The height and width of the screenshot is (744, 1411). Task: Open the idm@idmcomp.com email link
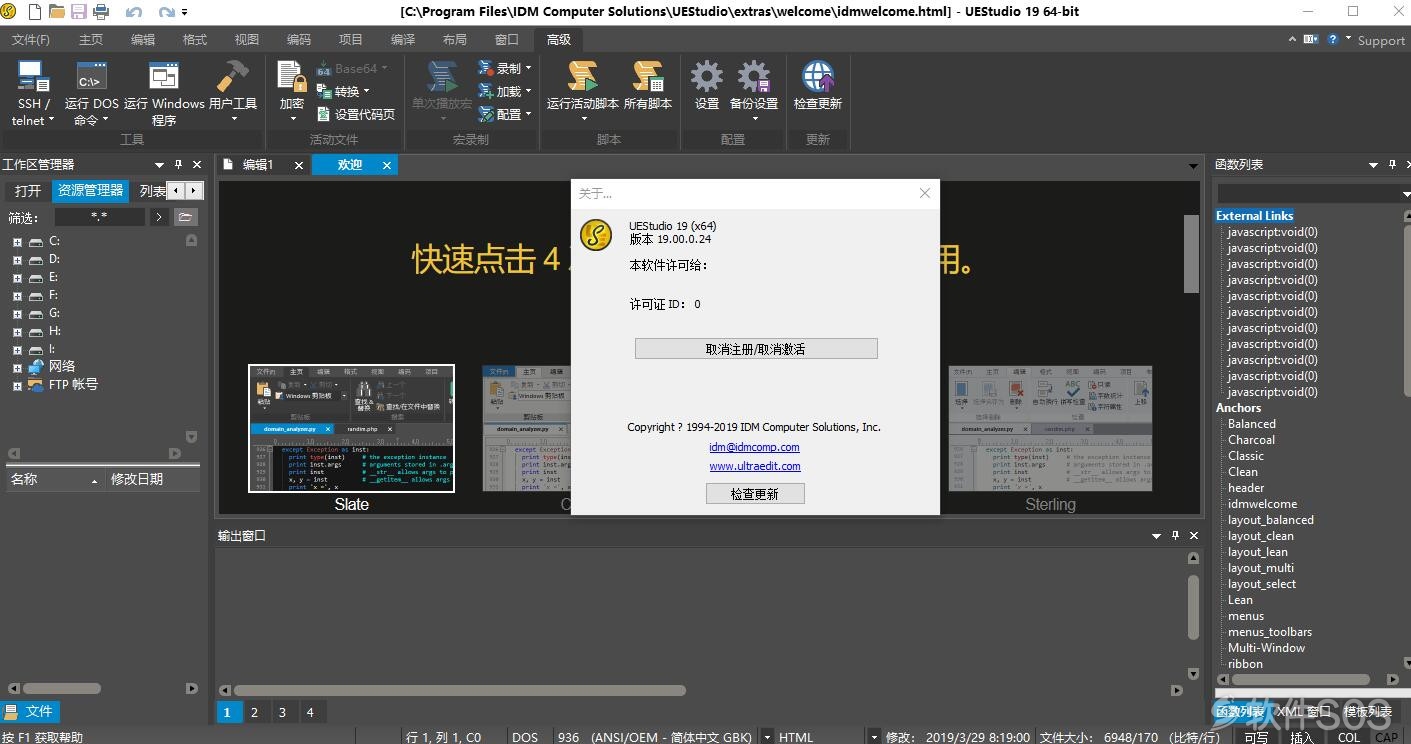[x=755, y=447]
